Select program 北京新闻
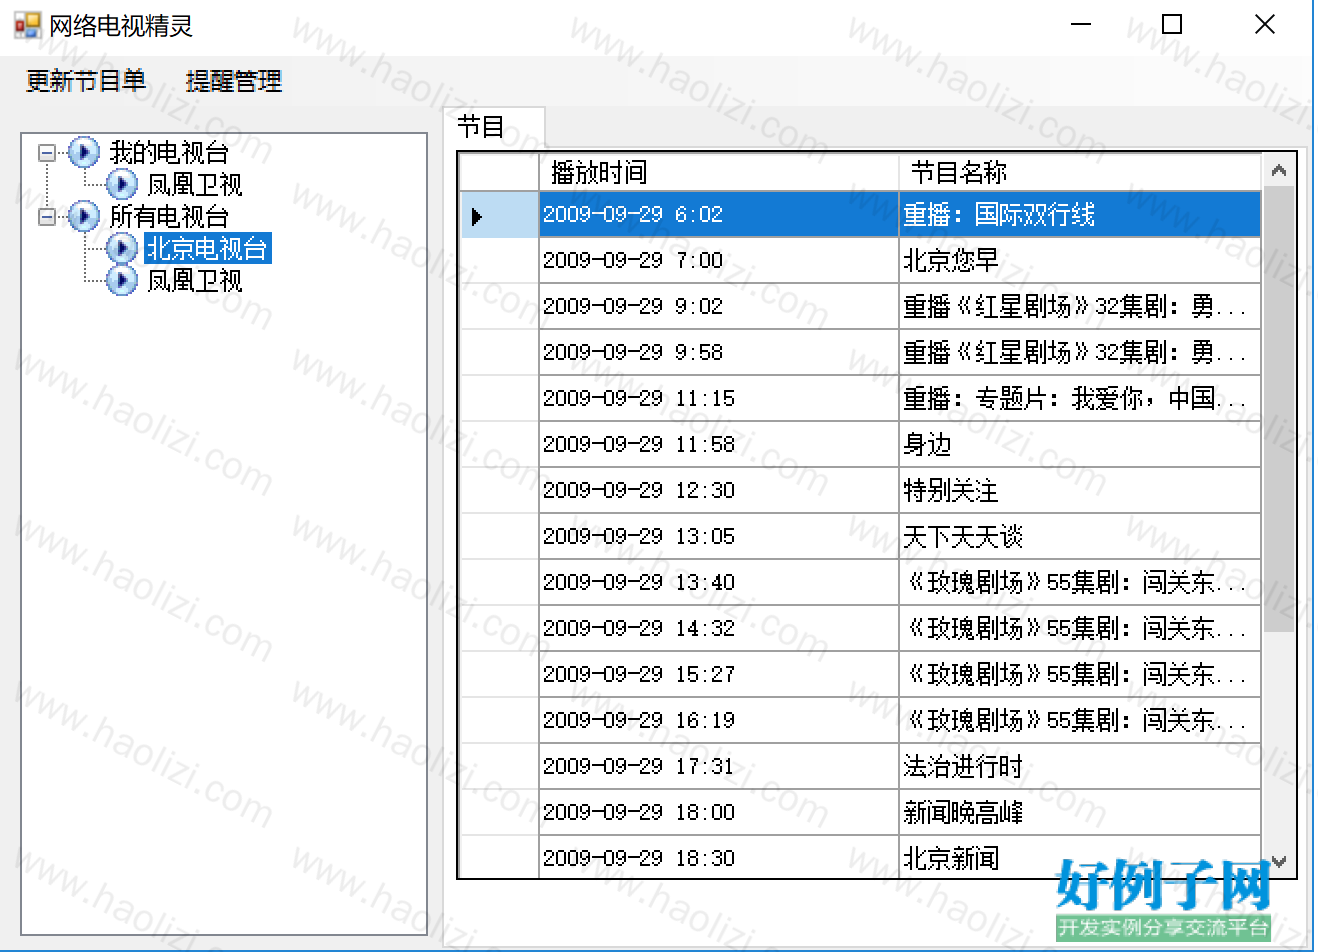The image size is (1318, 952). (1080, 857)
